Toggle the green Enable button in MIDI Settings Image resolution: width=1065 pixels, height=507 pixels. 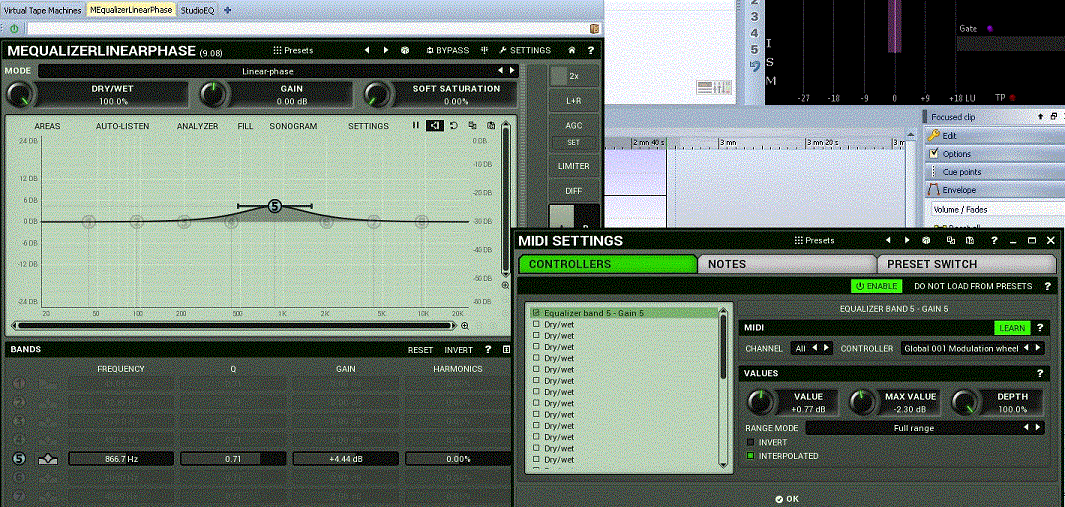(x=876, y=286)
